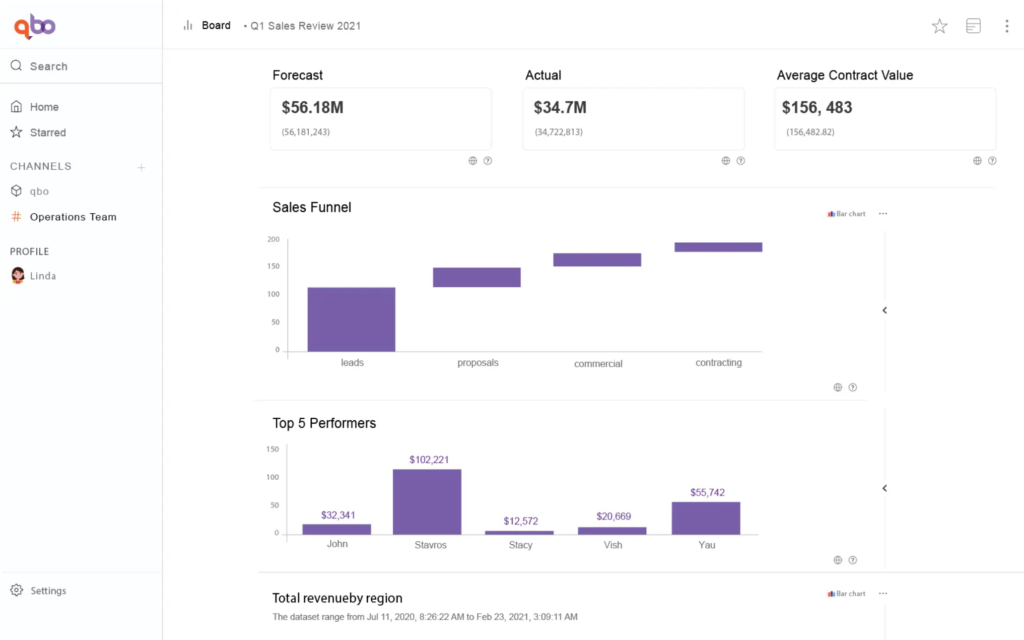Add a new channel with plus icon
The width and height of the screenshot is (1024, 640).
[141, 167]
